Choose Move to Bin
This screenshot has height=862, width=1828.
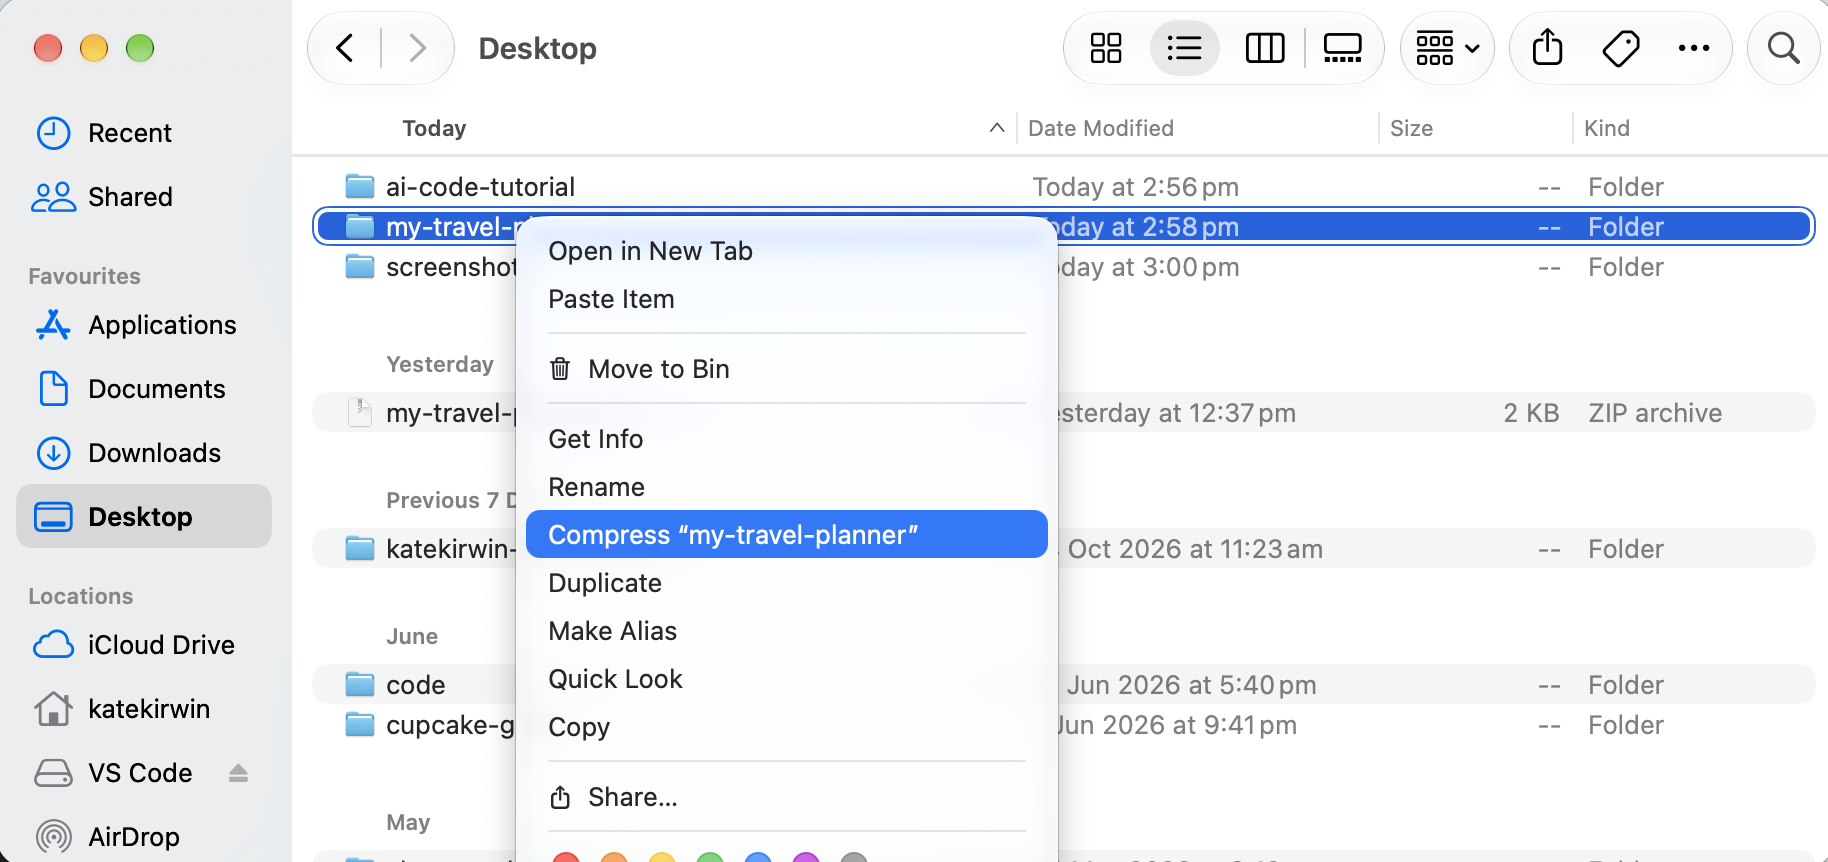pyautogui.click(x=786, y=369)
